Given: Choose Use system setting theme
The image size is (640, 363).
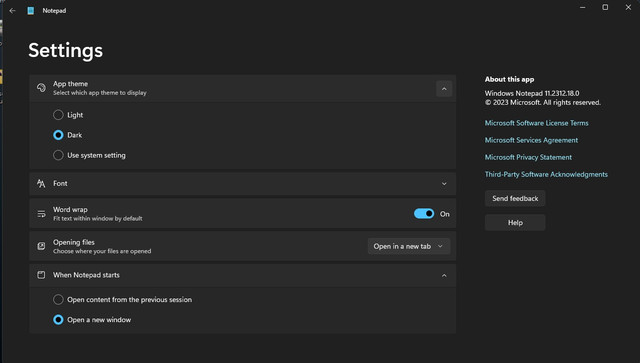Looking at the screenshot, I should (58, 155).
